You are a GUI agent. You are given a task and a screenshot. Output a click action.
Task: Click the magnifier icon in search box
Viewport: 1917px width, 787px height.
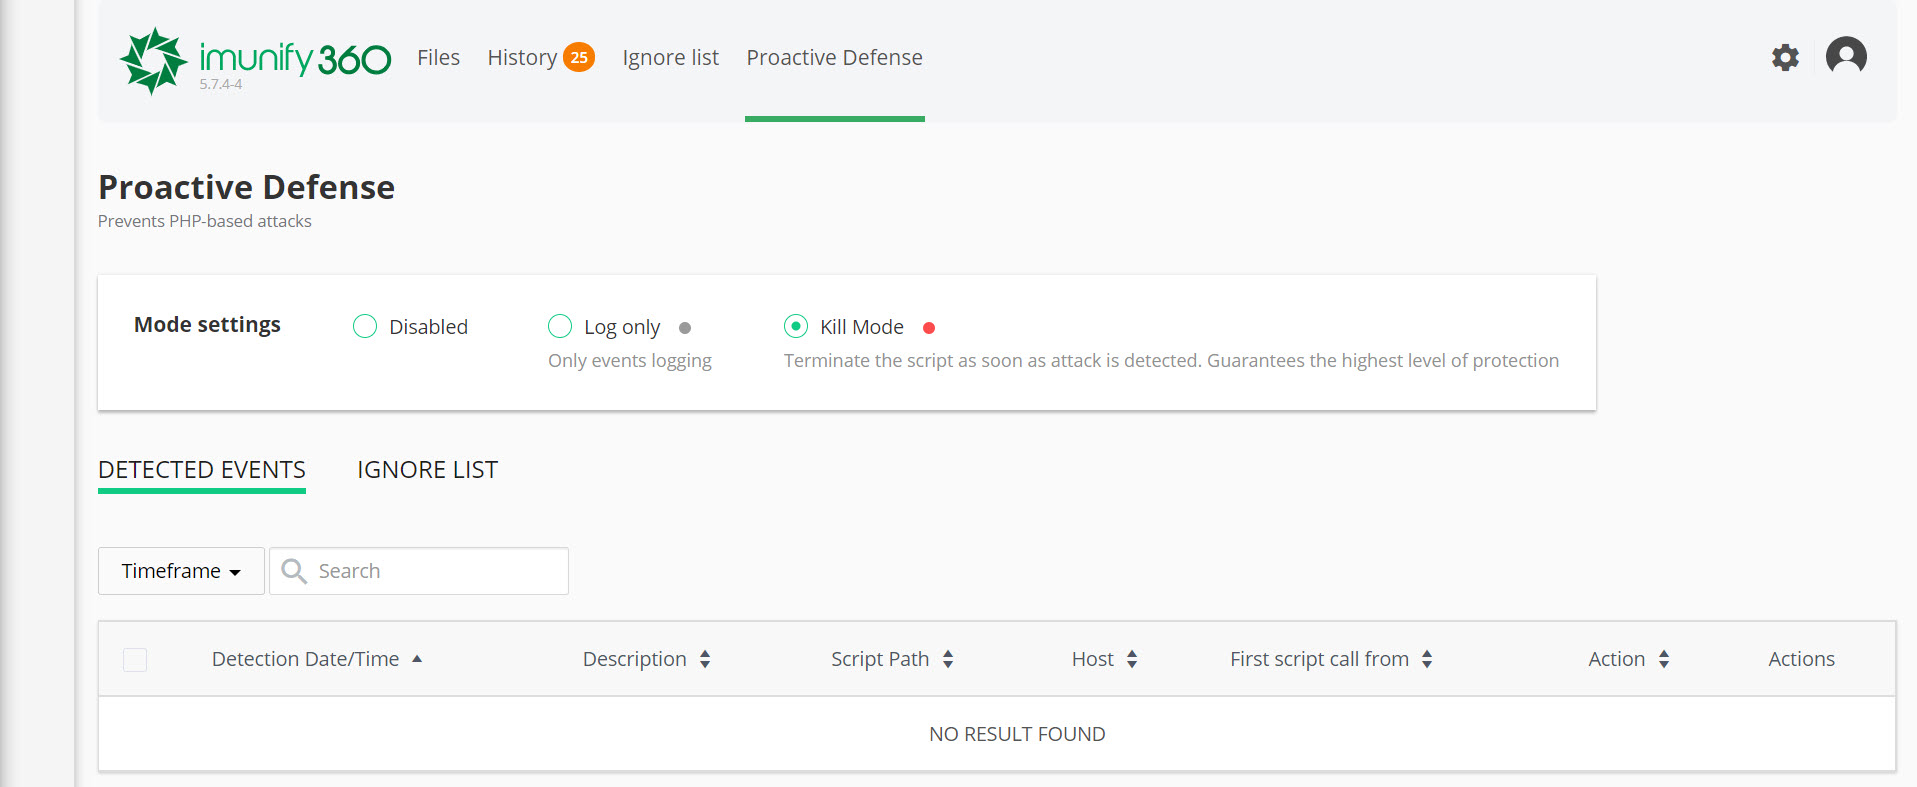(x=294, y=571)
